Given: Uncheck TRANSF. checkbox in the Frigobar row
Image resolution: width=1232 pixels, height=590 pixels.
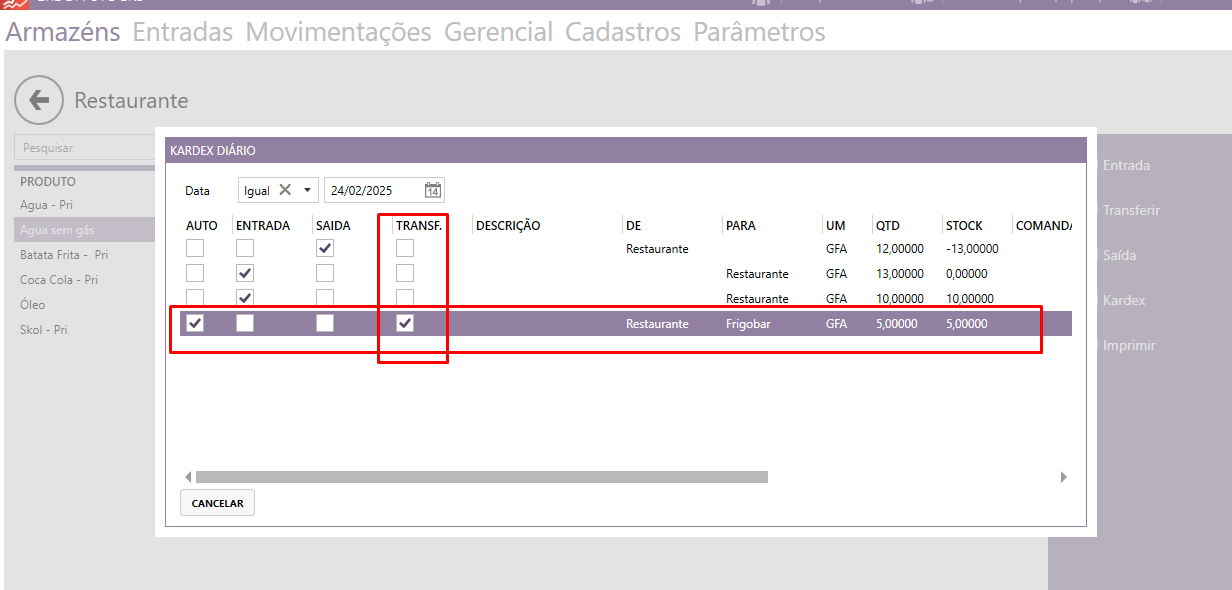Looking at the screenshot, I should pos(405,323).
